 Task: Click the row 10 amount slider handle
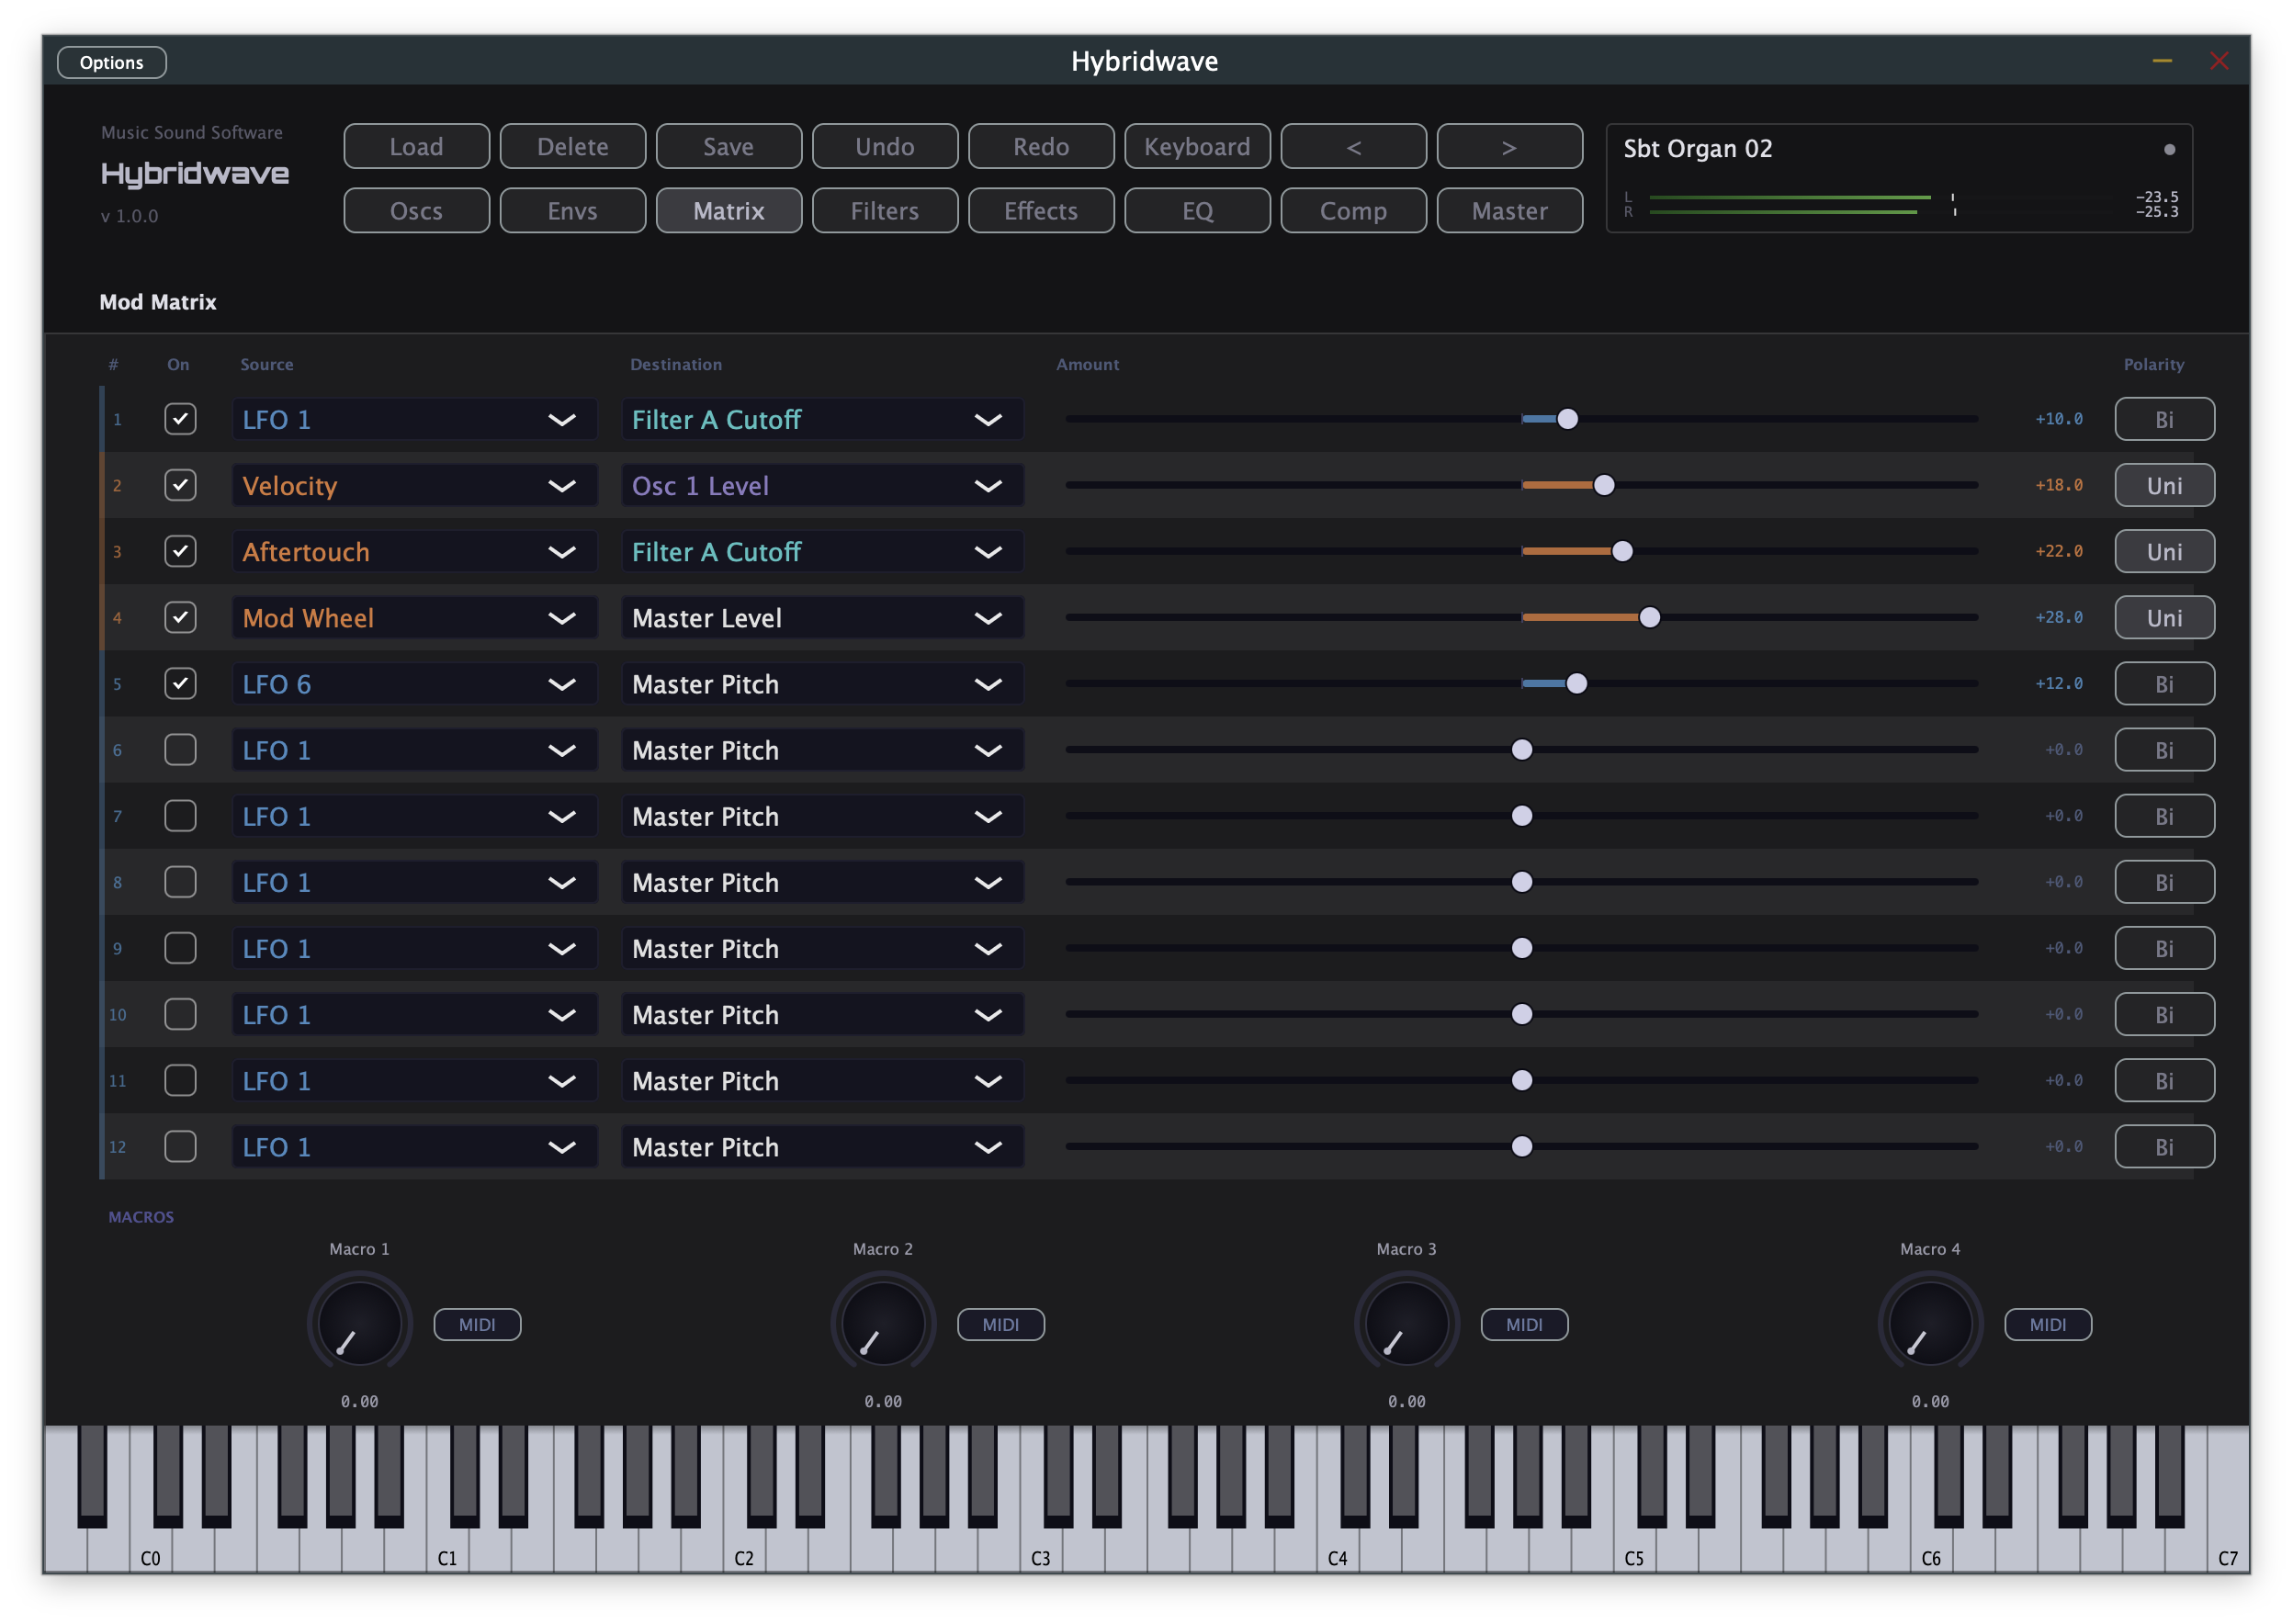[1521, 1014]
